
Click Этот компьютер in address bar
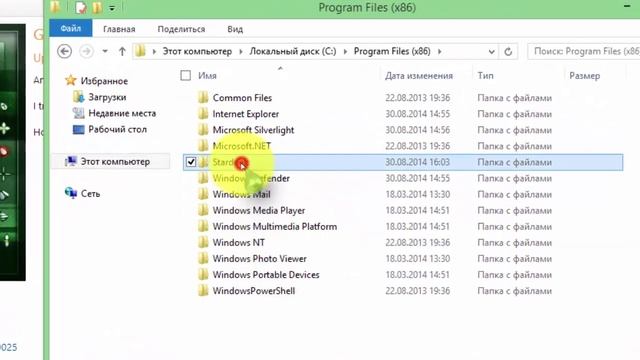pyautogui.click(x=197, y=51)
